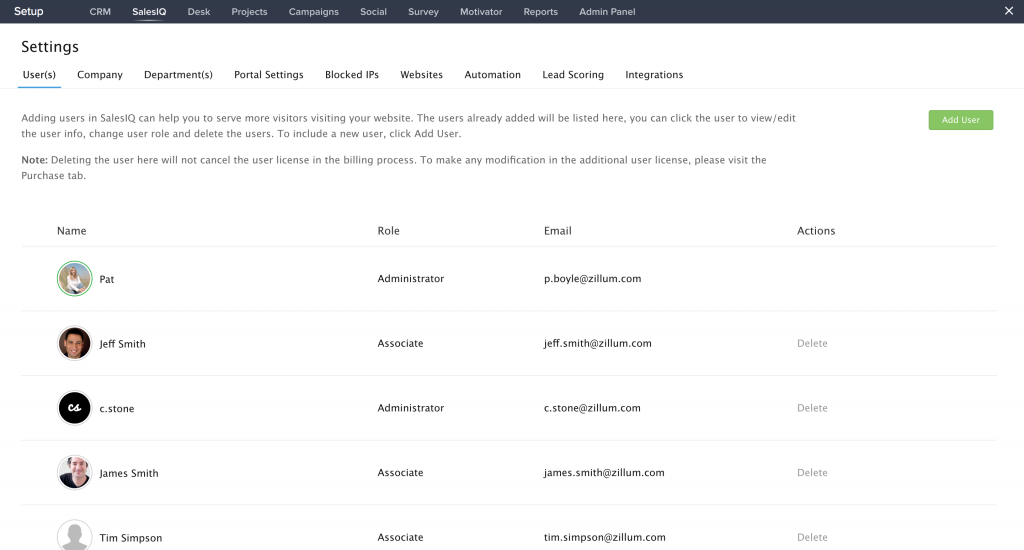Delete the c.stone user
1024x550 pixels.
812,408
